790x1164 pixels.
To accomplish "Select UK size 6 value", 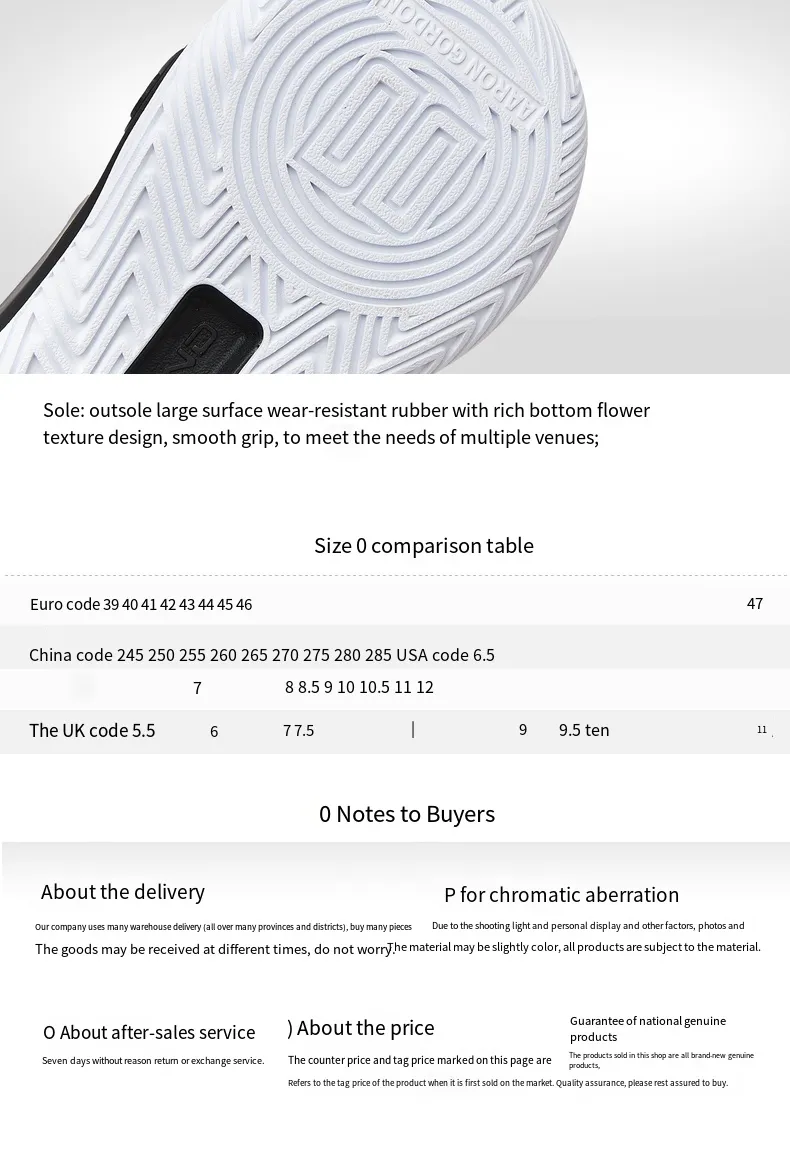I will (x=214, y=732).
